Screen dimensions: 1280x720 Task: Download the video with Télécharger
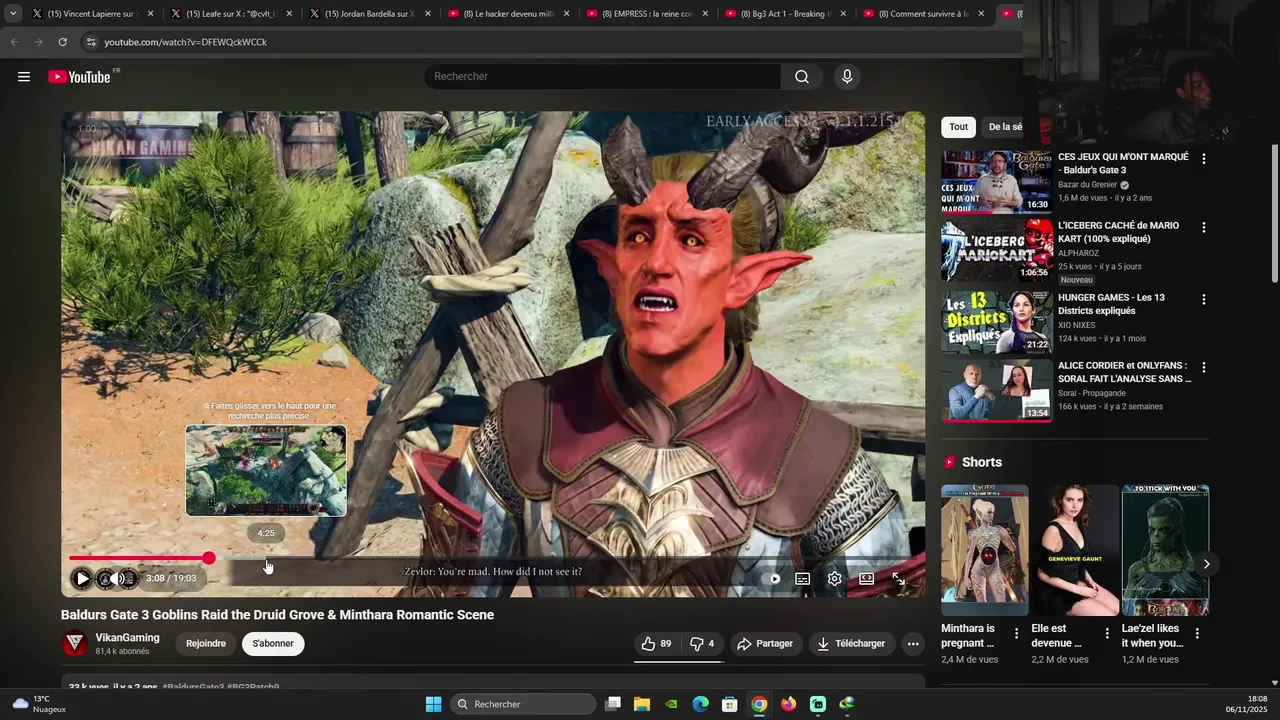click(851, 644)
